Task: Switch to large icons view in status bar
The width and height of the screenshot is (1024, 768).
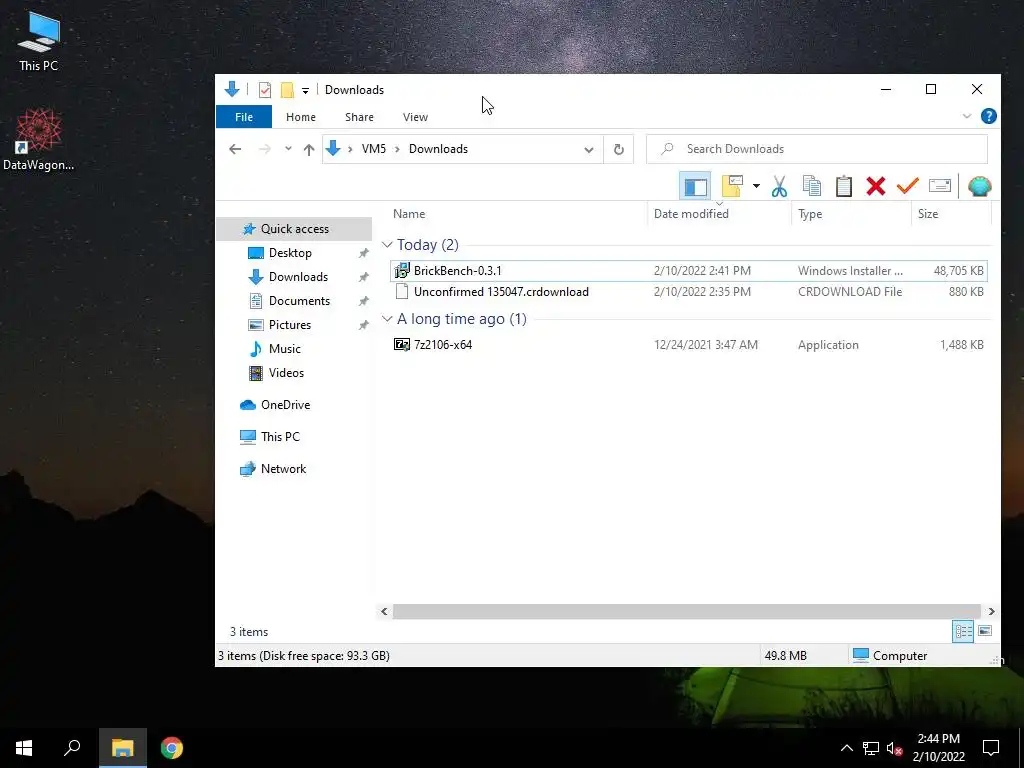Action: (985, 632)
